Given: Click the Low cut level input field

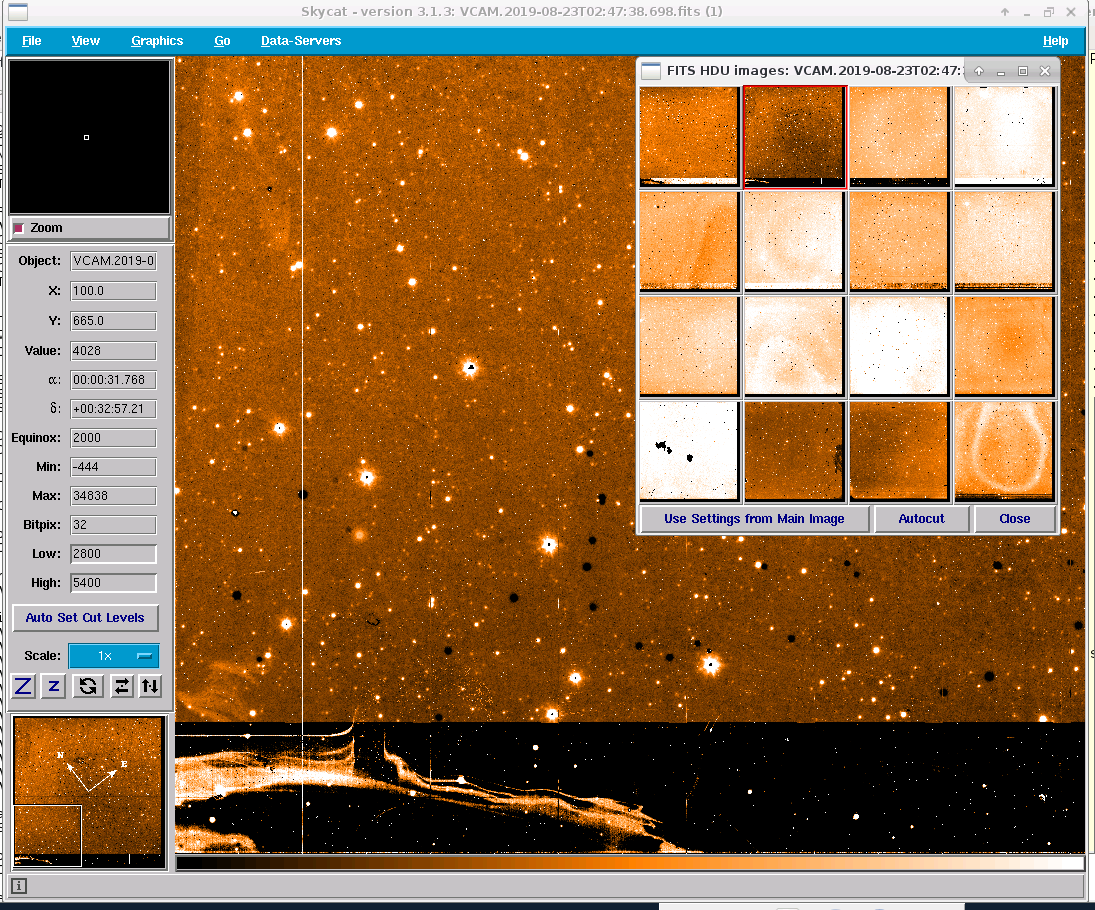Looking at the screenshot, I should tap(113, 554).
